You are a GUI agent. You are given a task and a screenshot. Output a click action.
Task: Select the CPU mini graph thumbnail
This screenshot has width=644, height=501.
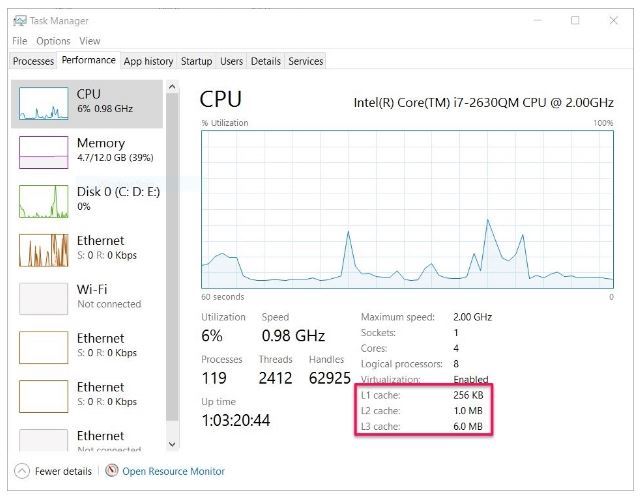point(44,103)
